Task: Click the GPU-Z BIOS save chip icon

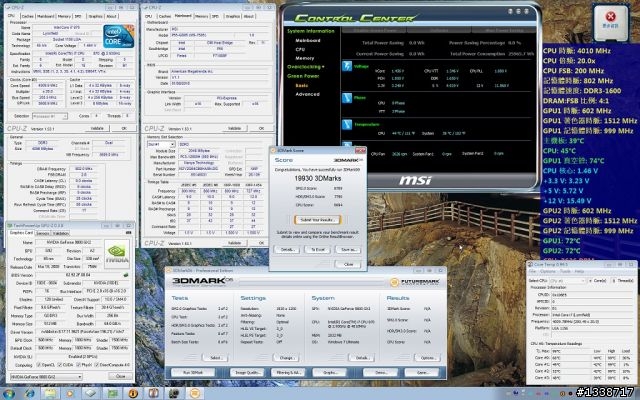Action: tap(126, 275)
